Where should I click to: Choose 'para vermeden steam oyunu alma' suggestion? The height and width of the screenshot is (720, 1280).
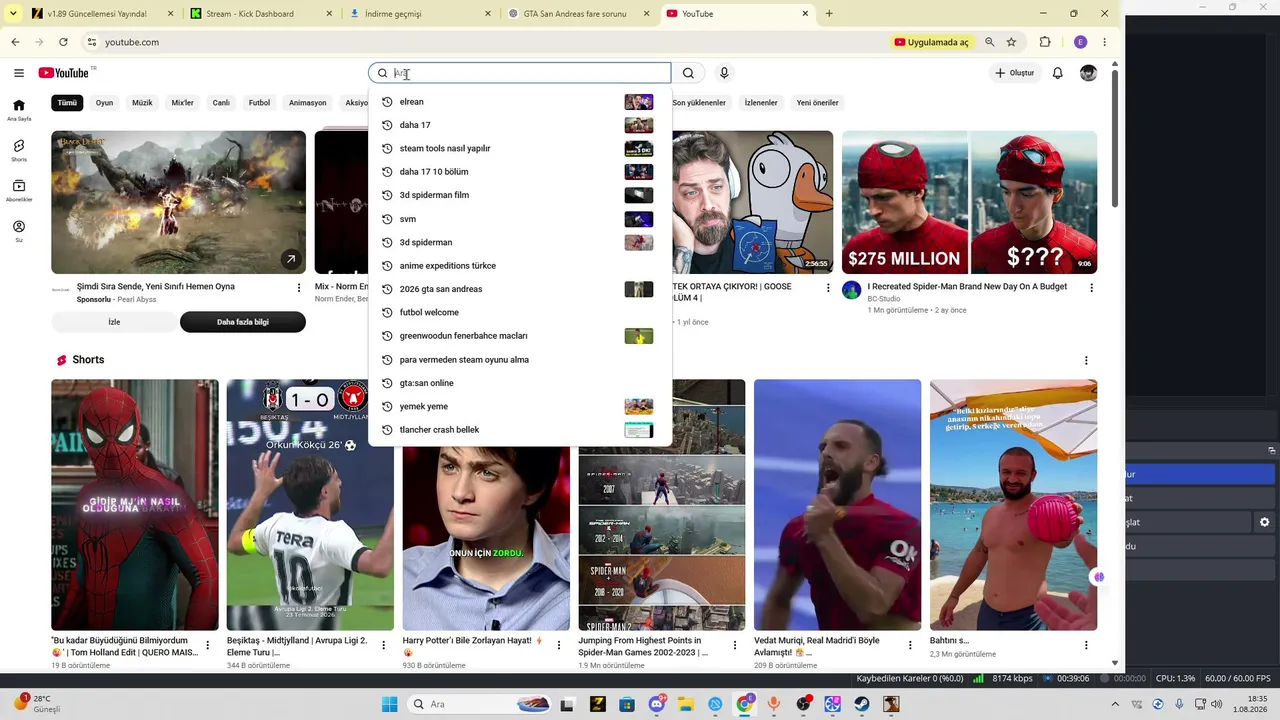520,360
